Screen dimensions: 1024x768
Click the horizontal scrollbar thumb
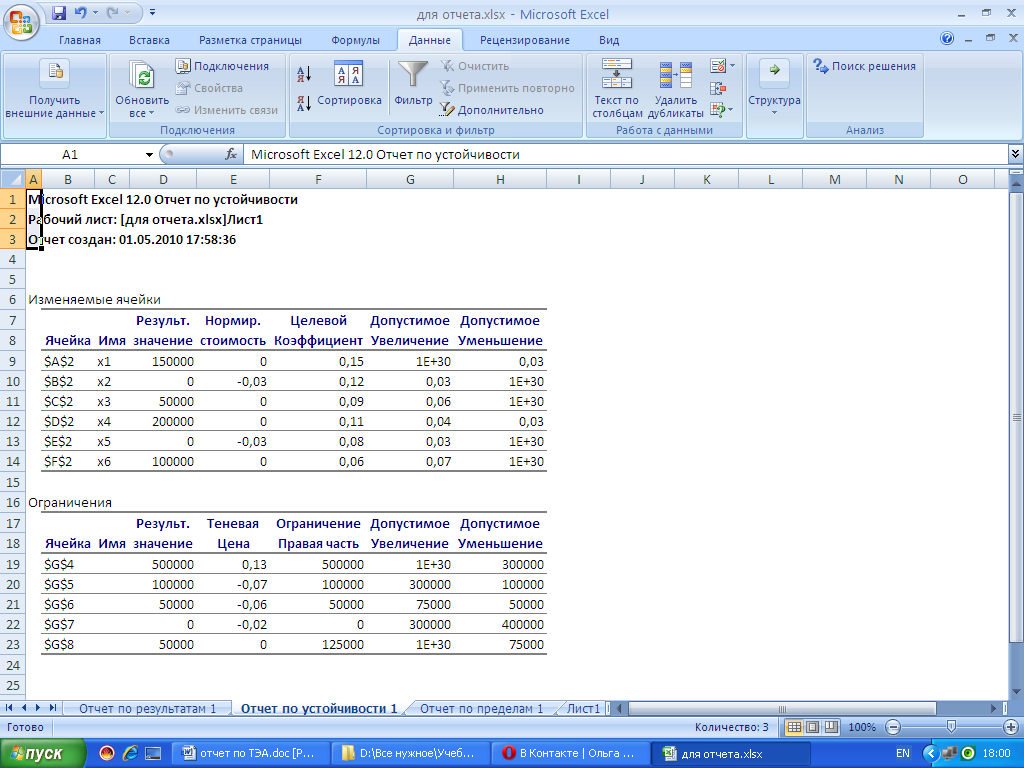(x=781, y=709)
